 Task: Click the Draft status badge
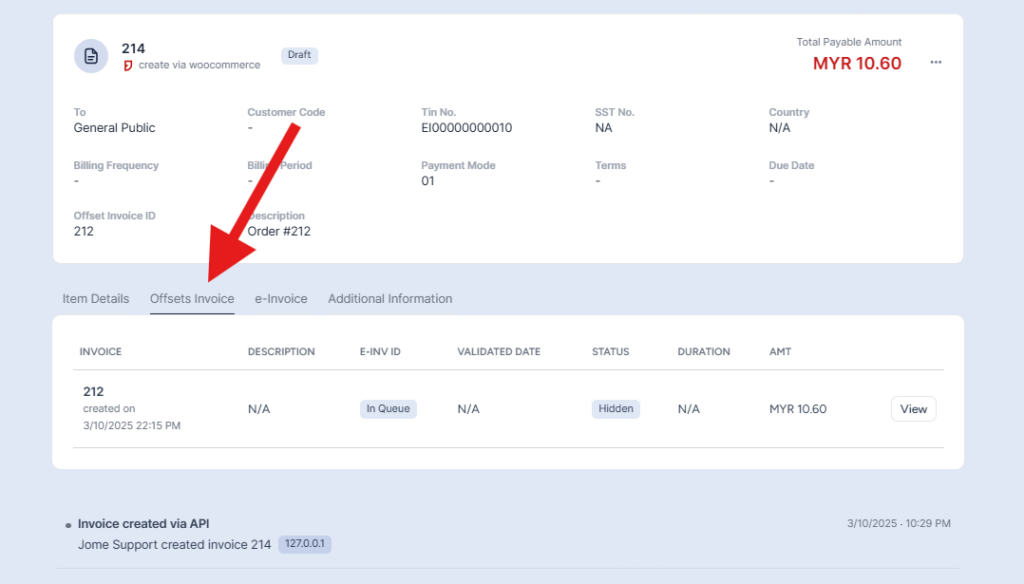[299, 55]
